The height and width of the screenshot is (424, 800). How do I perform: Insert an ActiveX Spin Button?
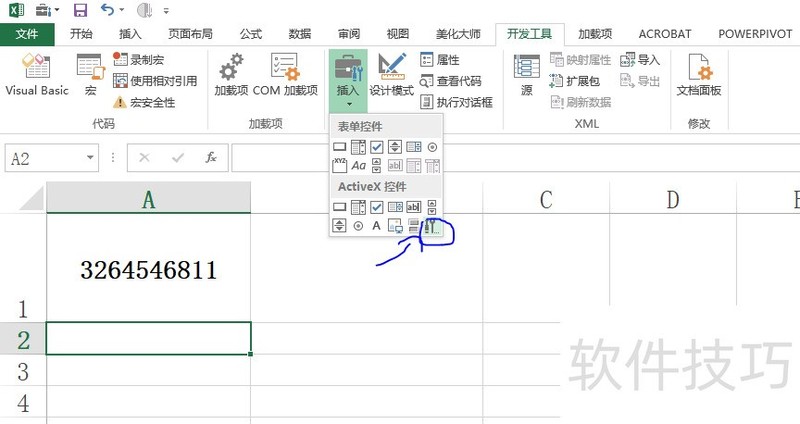click(x=339, y=226)
